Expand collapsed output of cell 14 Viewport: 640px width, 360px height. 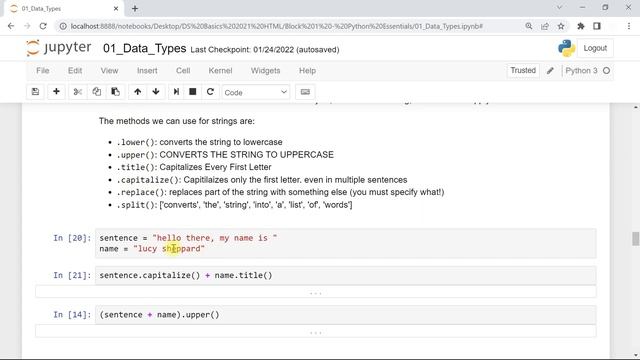(316, 332)
